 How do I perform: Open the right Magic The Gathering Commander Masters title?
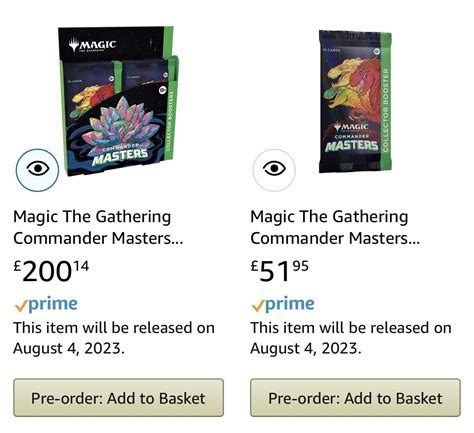335,227
